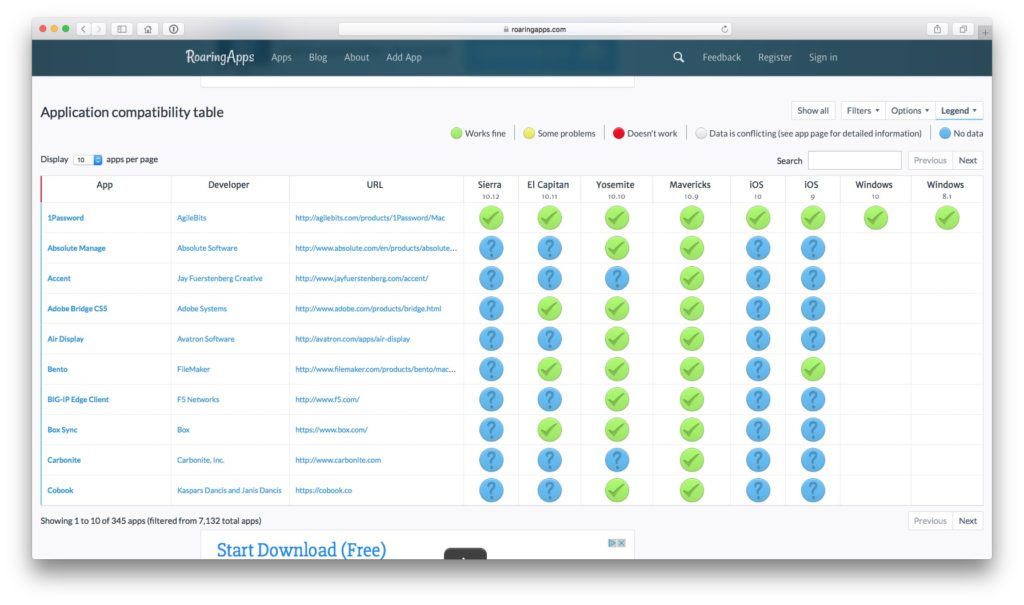Screen dimensions: 1024x605
Task: Click Absolute Manage Yosemite checkmark icon
Action: coord(616,248)
